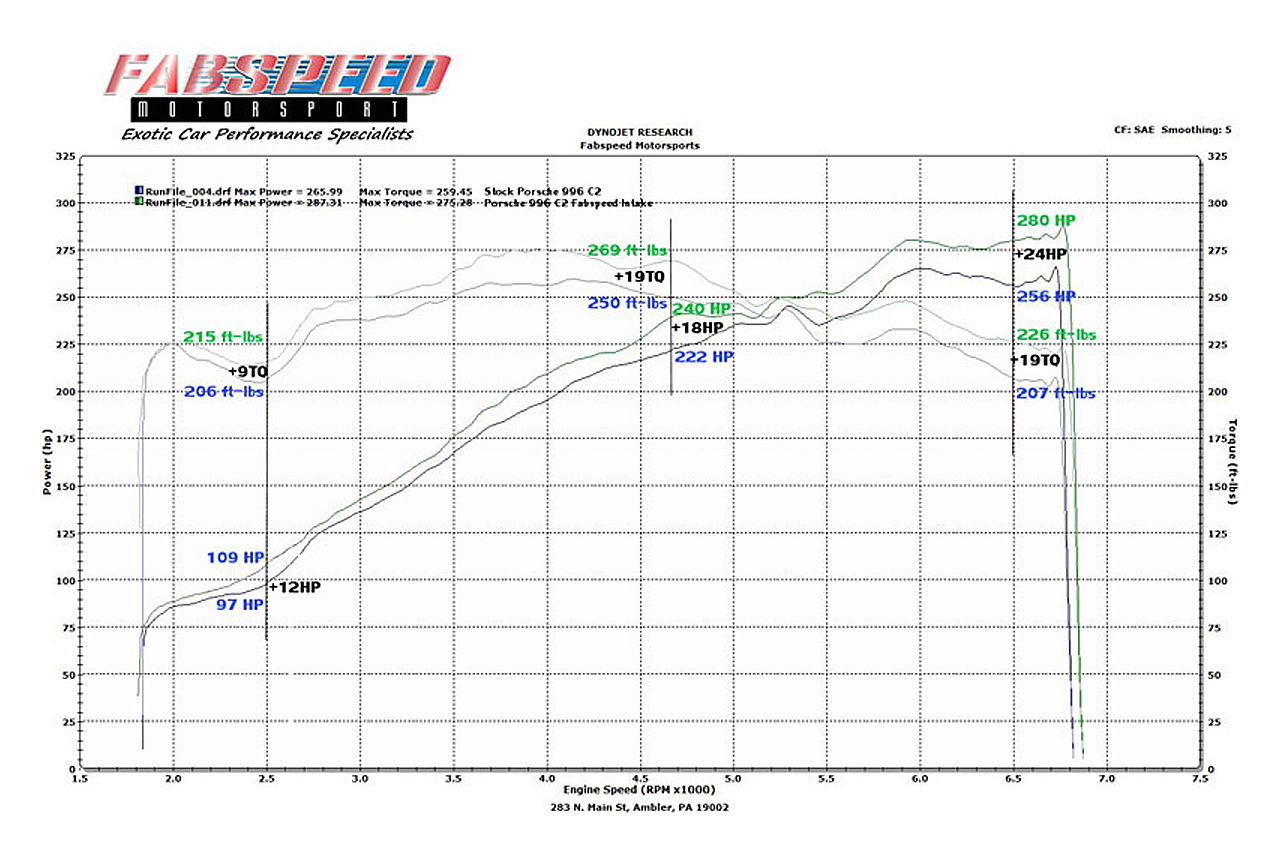
Task: Click the Power (hp) axis title
Action: click(x=47, y=462)
